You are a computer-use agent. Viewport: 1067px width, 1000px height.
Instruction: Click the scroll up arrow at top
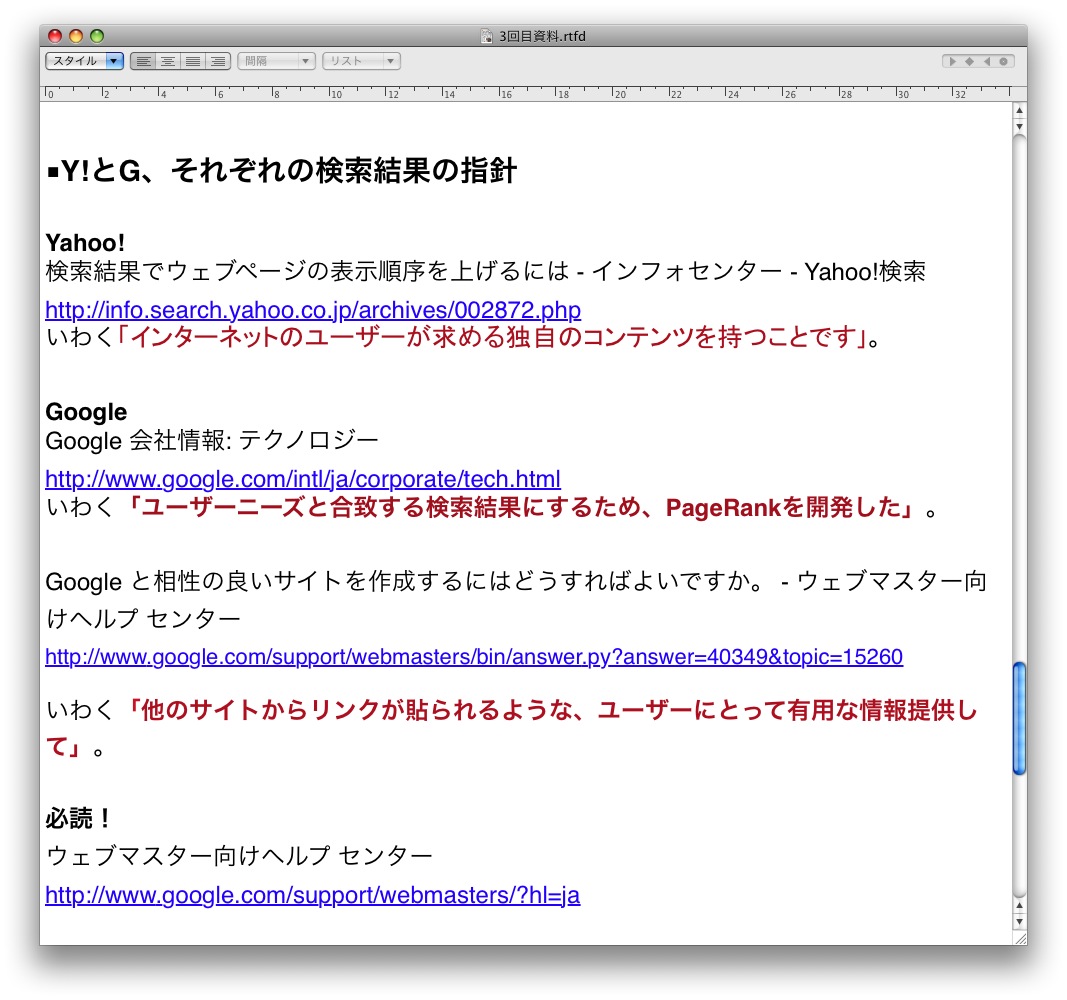click(x=1019, y=110)
